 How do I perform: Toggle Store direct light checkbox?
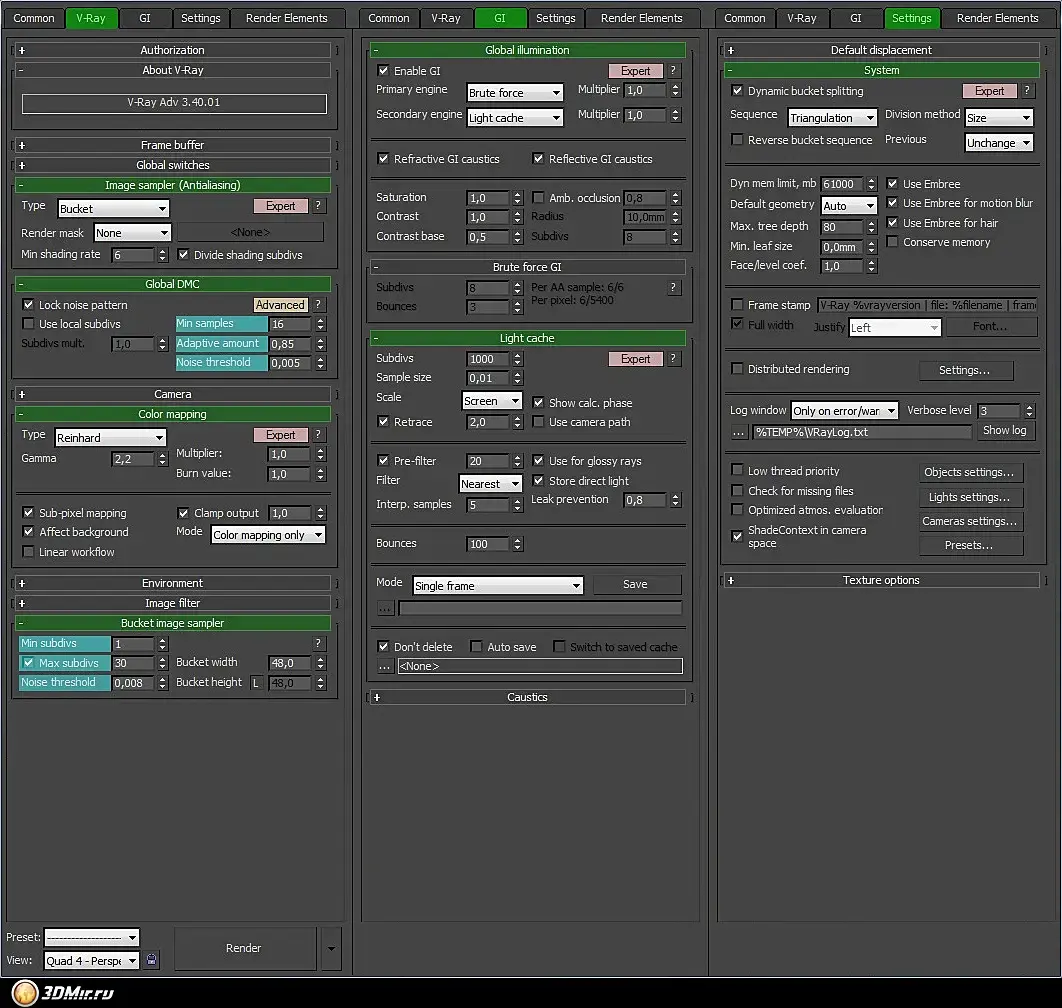coord(538,481)
